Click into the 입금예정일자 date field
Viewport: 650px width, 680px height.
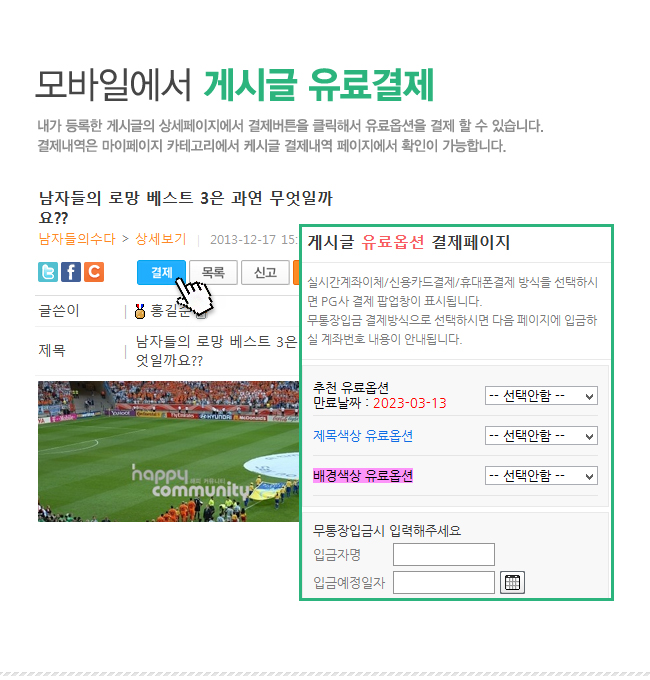pyautogui.click(x=444, y=582)
